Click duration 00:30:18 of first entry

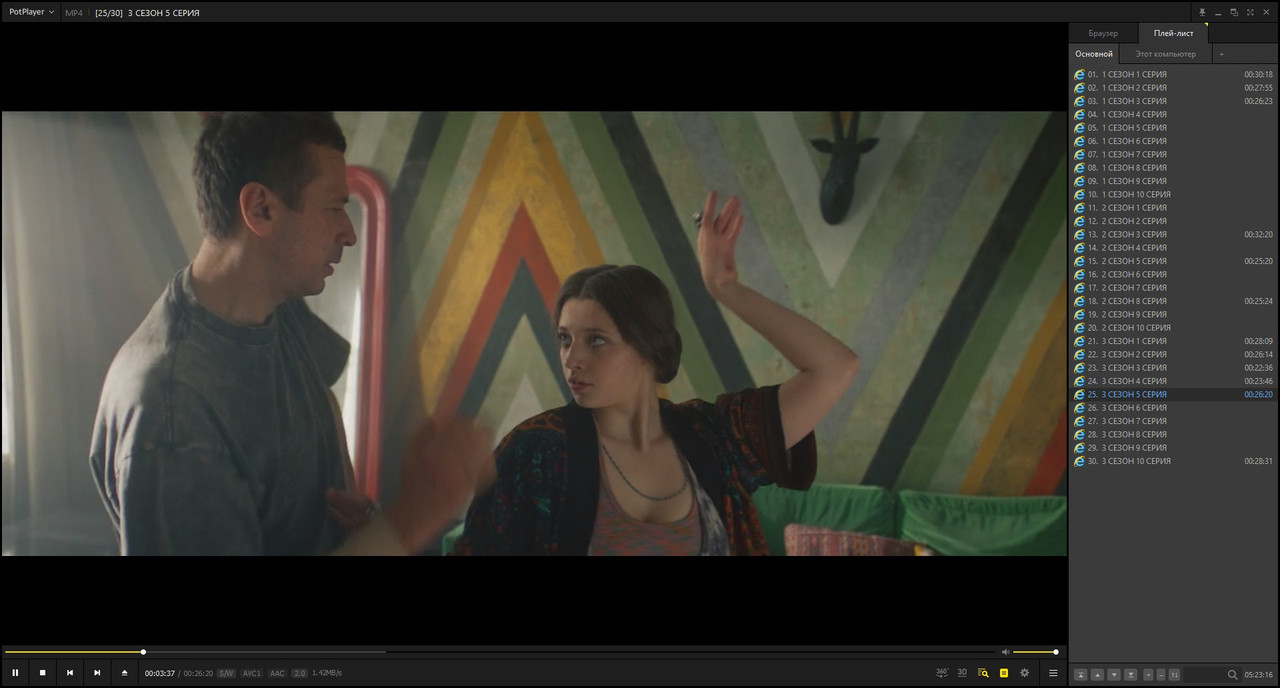click(1258, 74)
